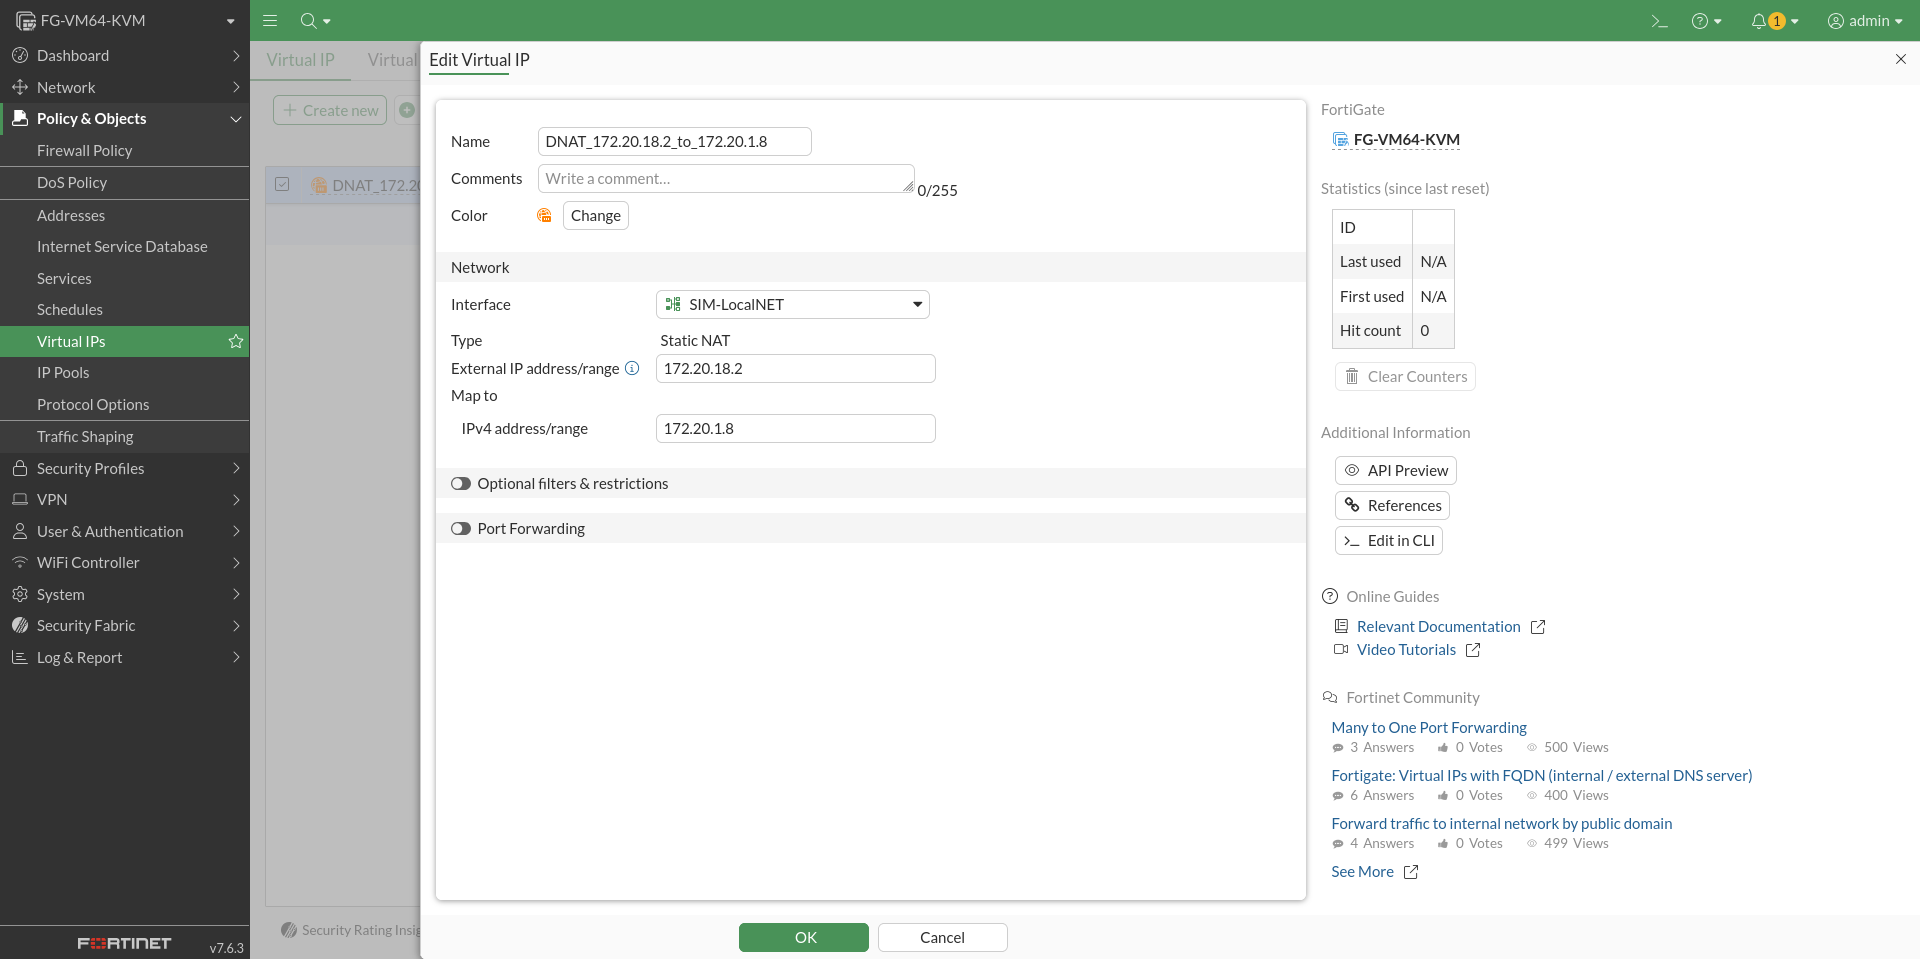Click the VPN laptop icon in sidebar
Viewport: 1920px width, 959px height.
tap(20, 499)
